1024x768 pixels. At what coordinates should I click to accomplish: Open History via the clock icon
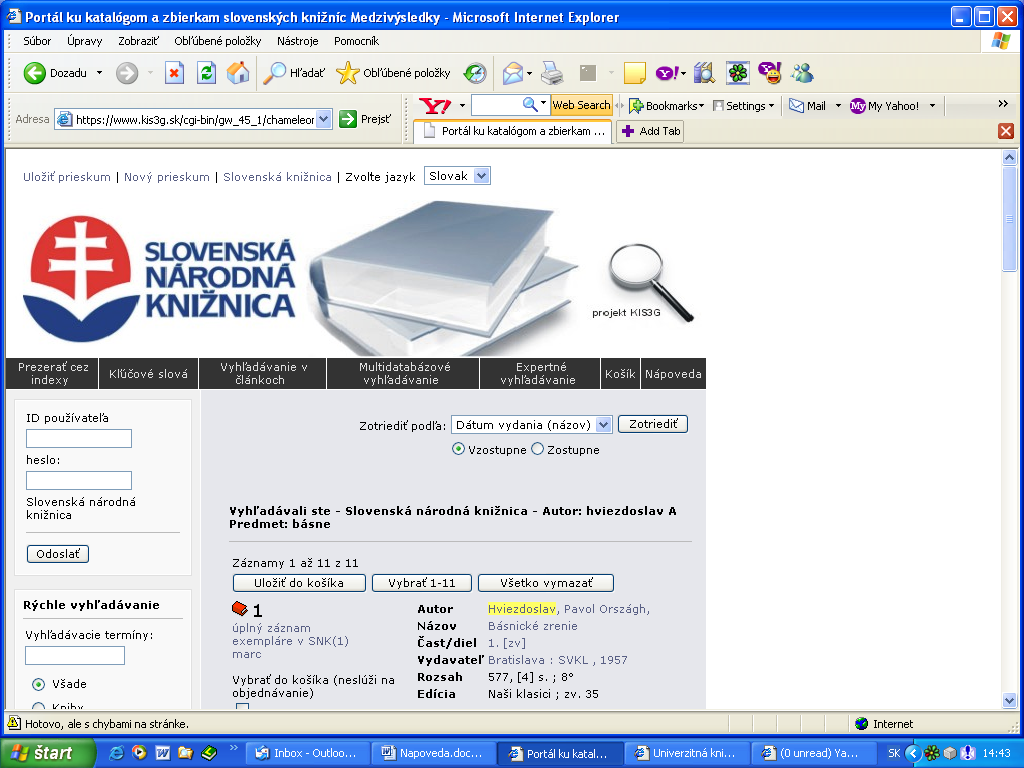475,73
